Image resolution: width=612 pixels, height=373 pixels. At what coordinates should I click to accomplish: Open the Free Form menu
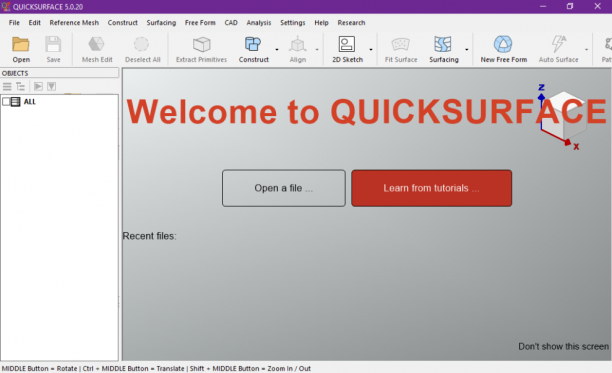click(x=200, y=23)
